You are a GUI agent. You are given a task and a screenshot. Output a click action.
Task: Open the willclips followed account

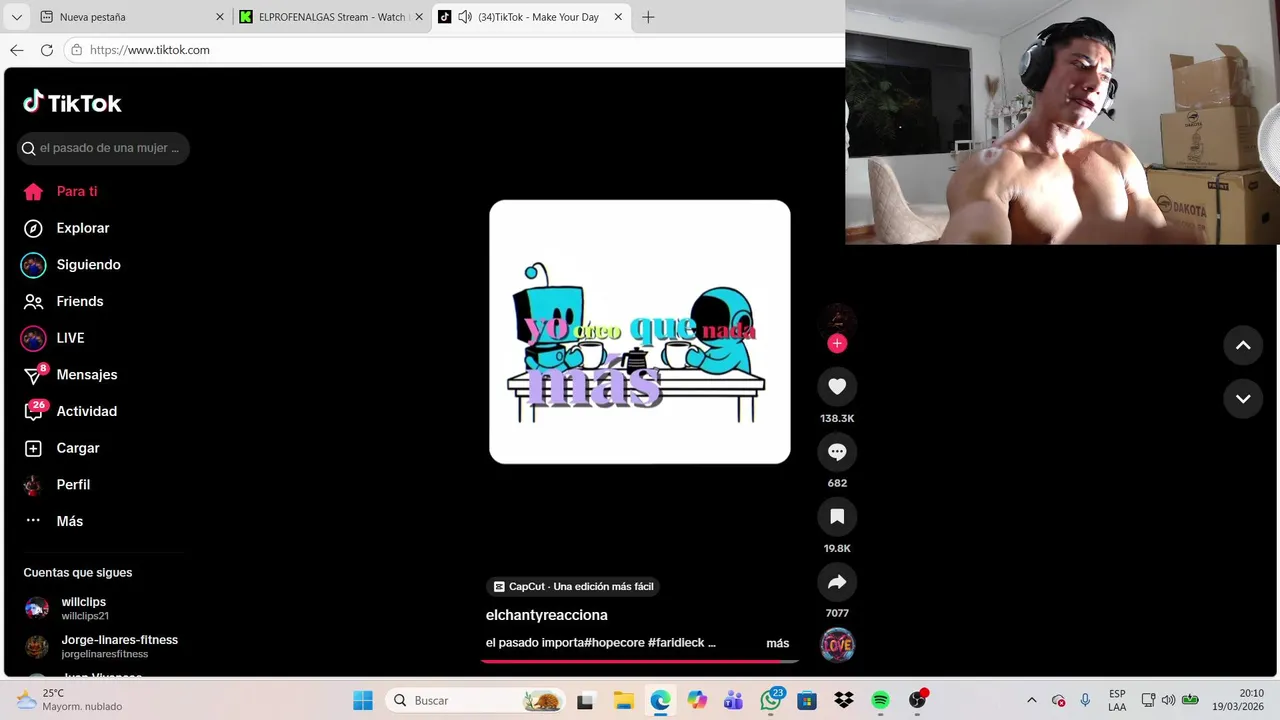pyautogui.click(x=85, y=608)
